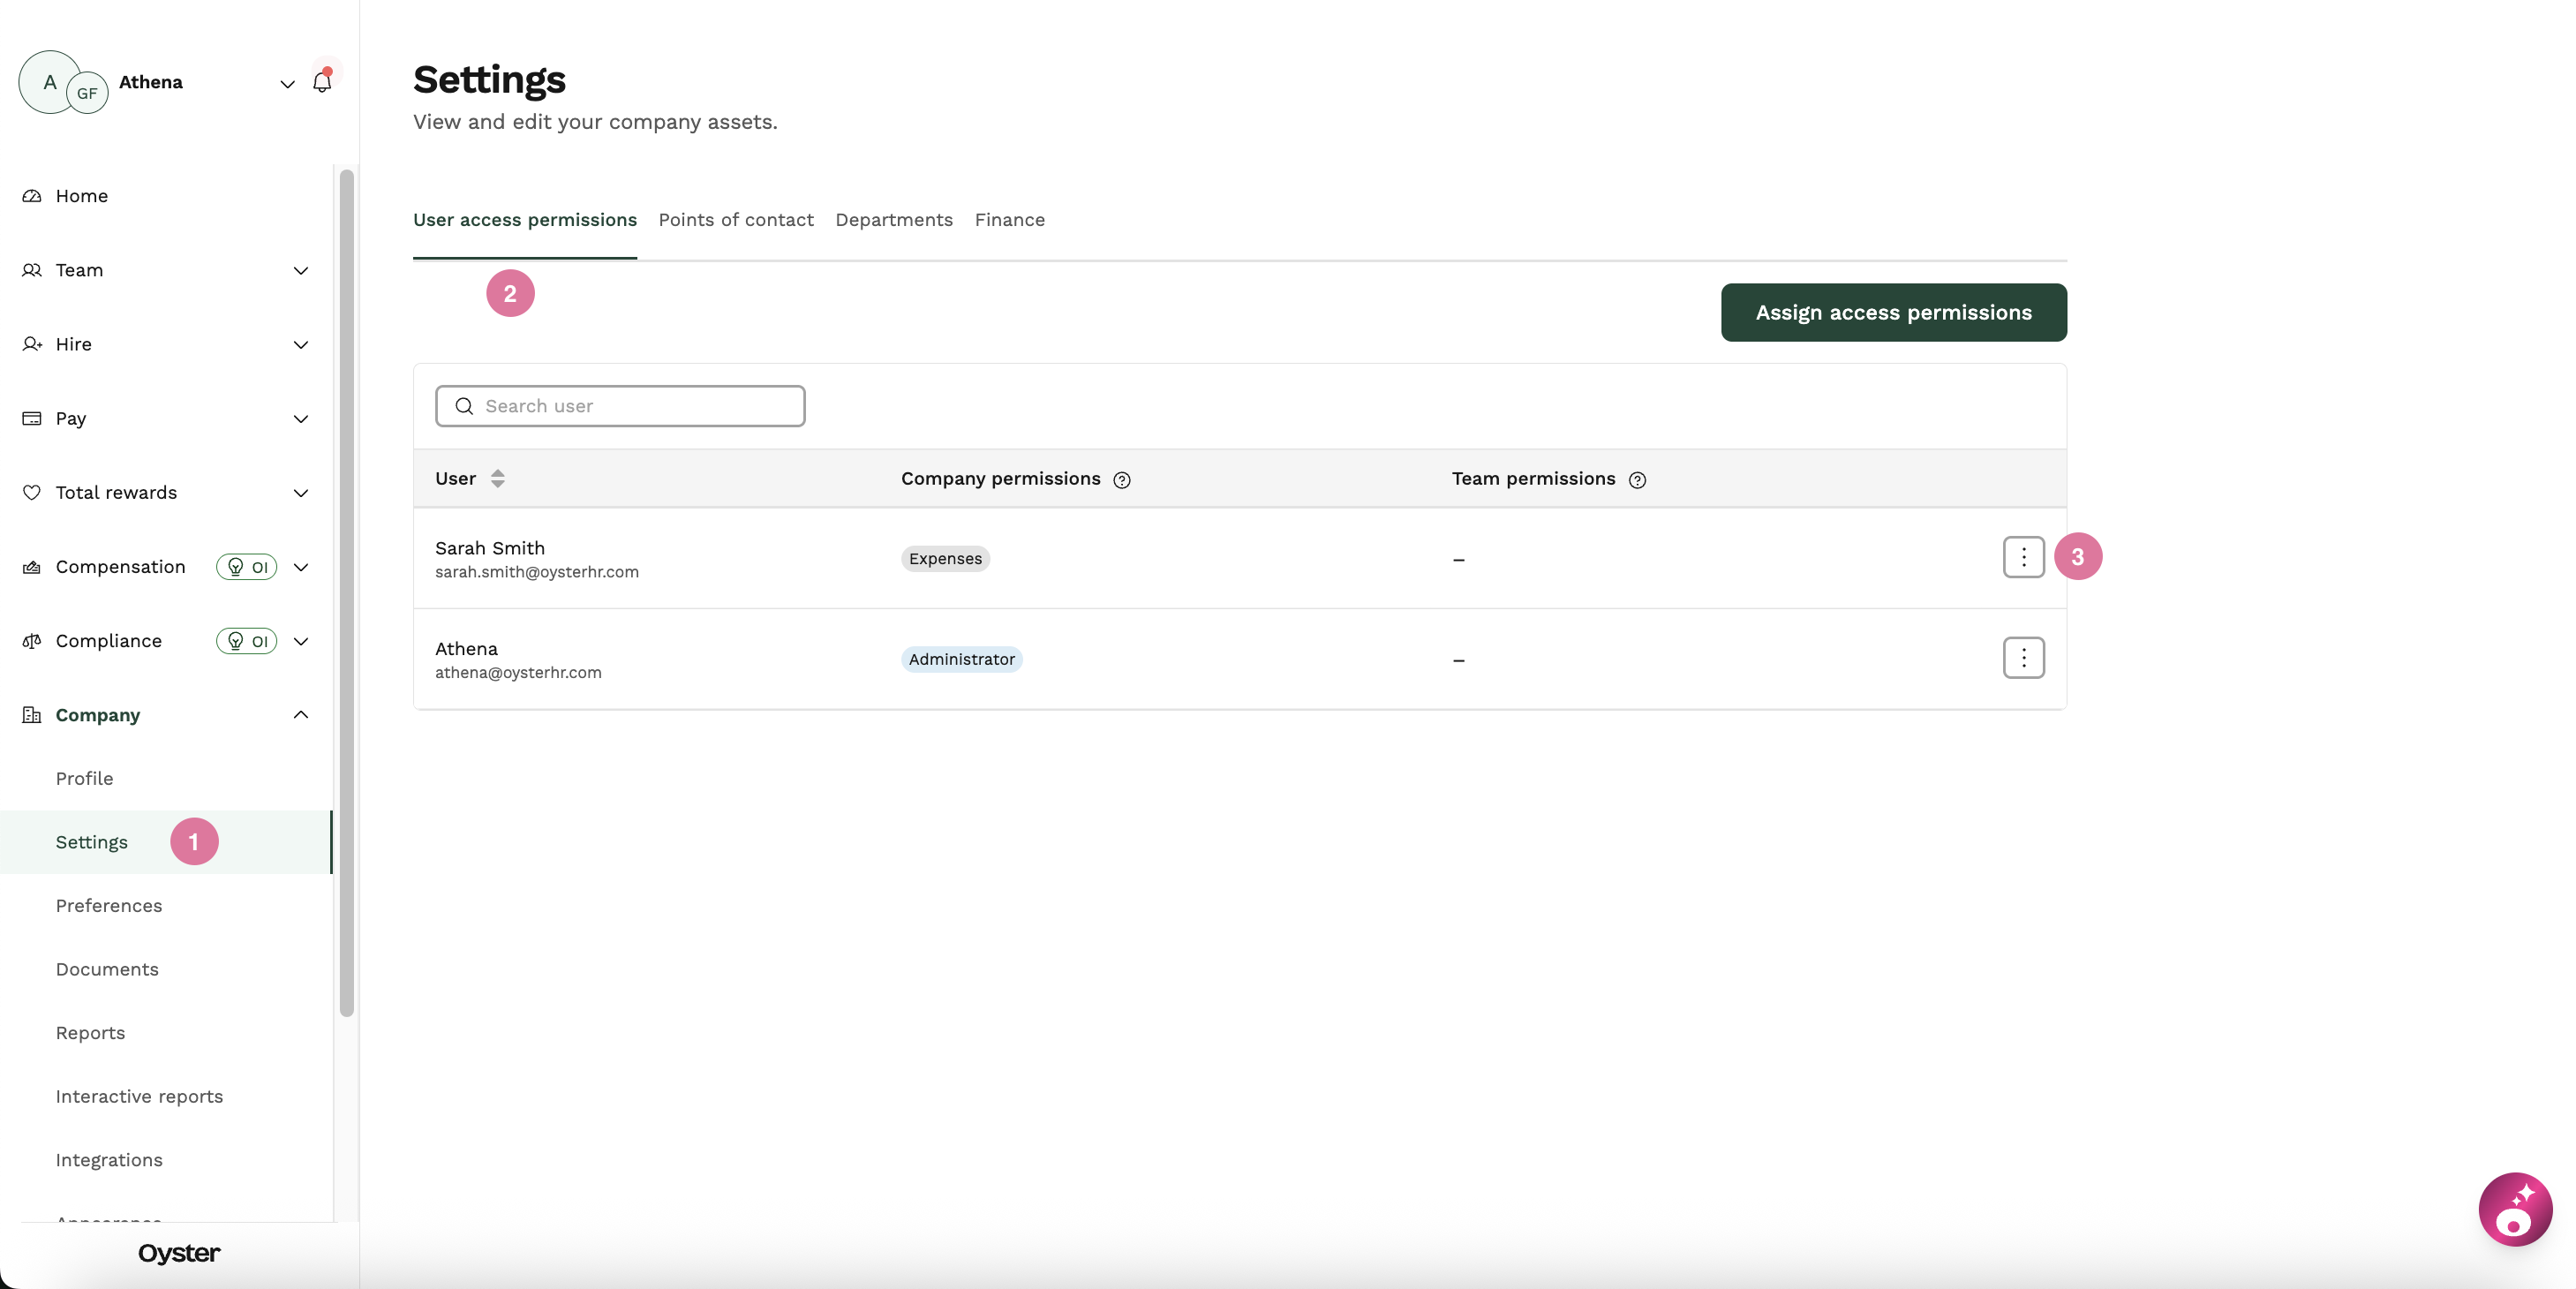Viewport: 2576px width, 1289px height.
Task: Click the Company building icon
Action: 32,715
